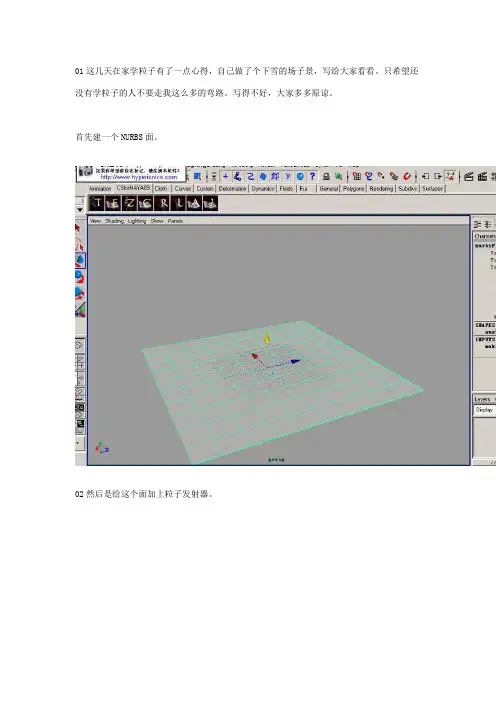Toggle surfaces selection mask blue icon

(x=263, y=176)
